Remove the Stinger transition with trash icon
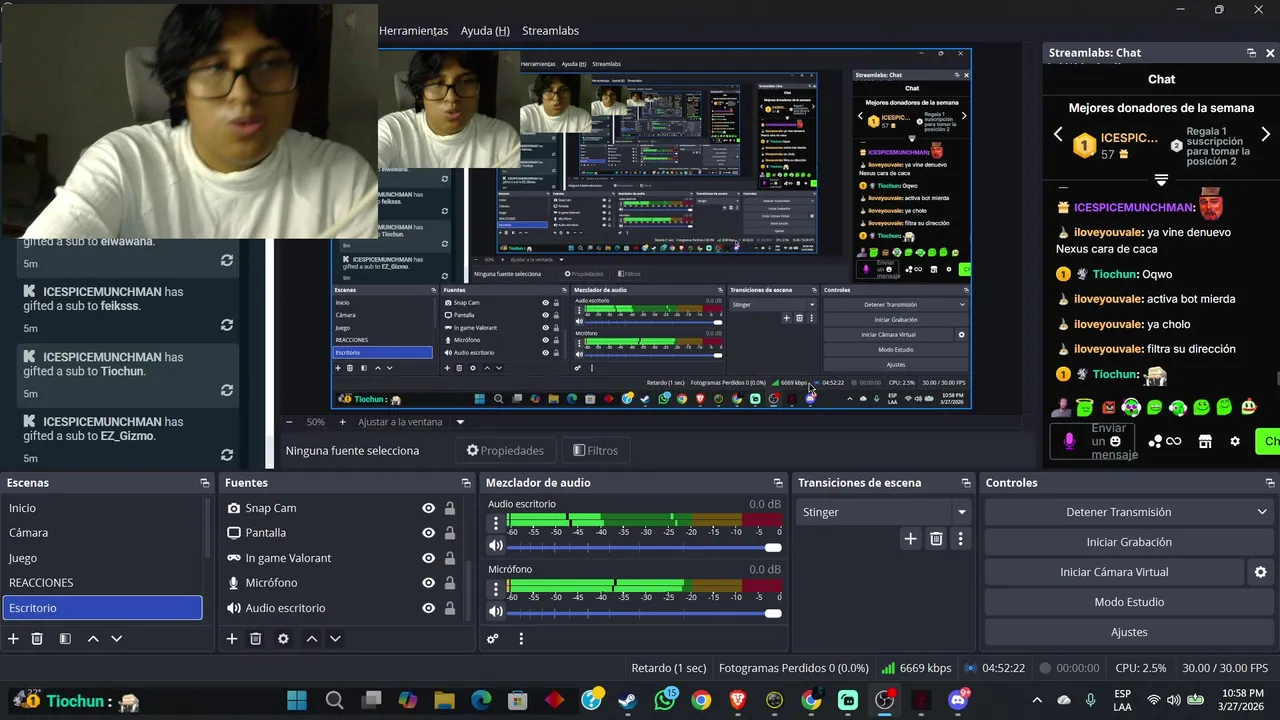Viewport: 1280px width, 720px height. 936,539
